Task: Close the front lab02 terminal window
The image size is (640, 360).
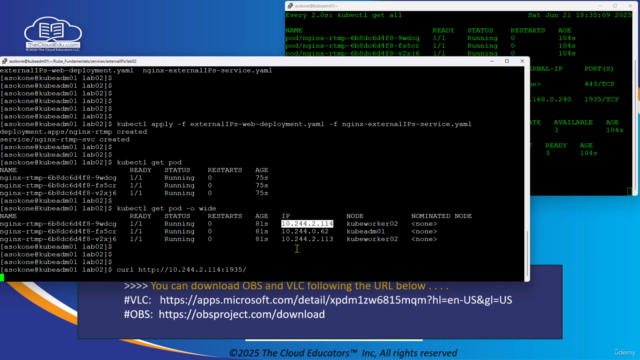Action: coord(522,61)
